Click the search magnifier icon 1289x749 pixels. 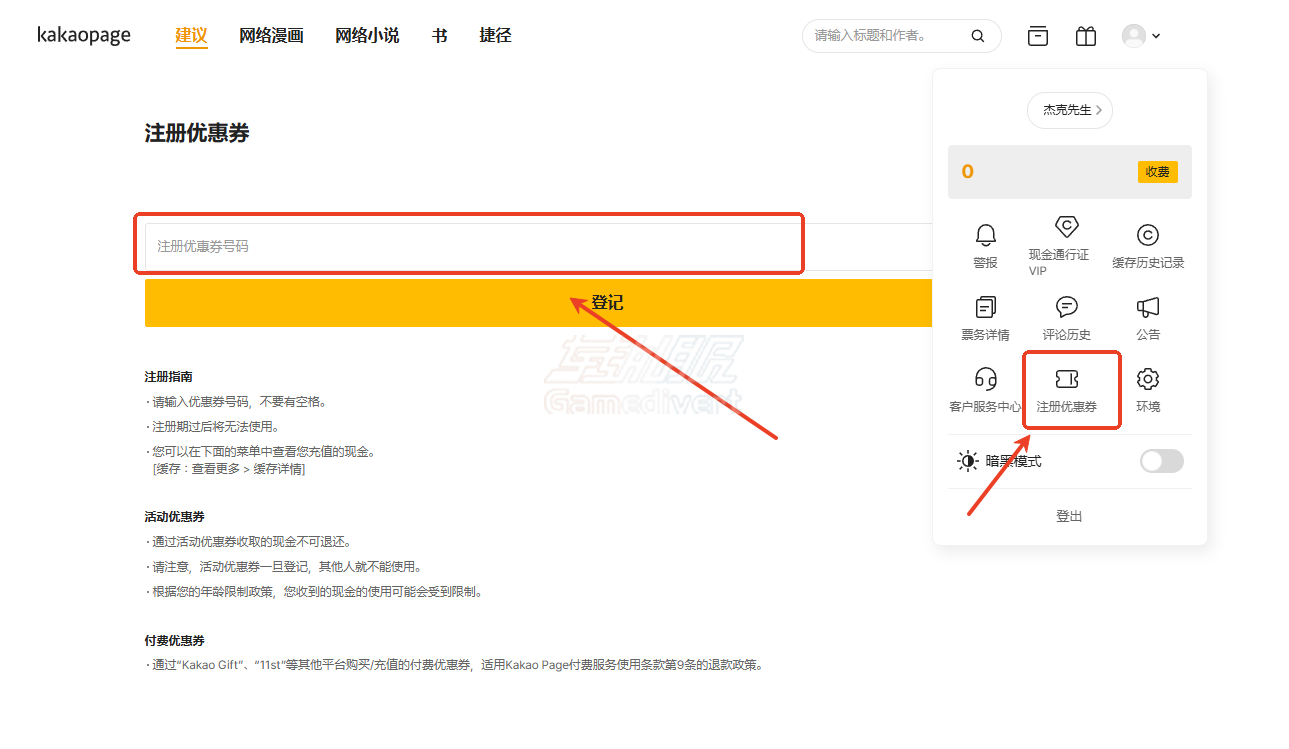977,35
